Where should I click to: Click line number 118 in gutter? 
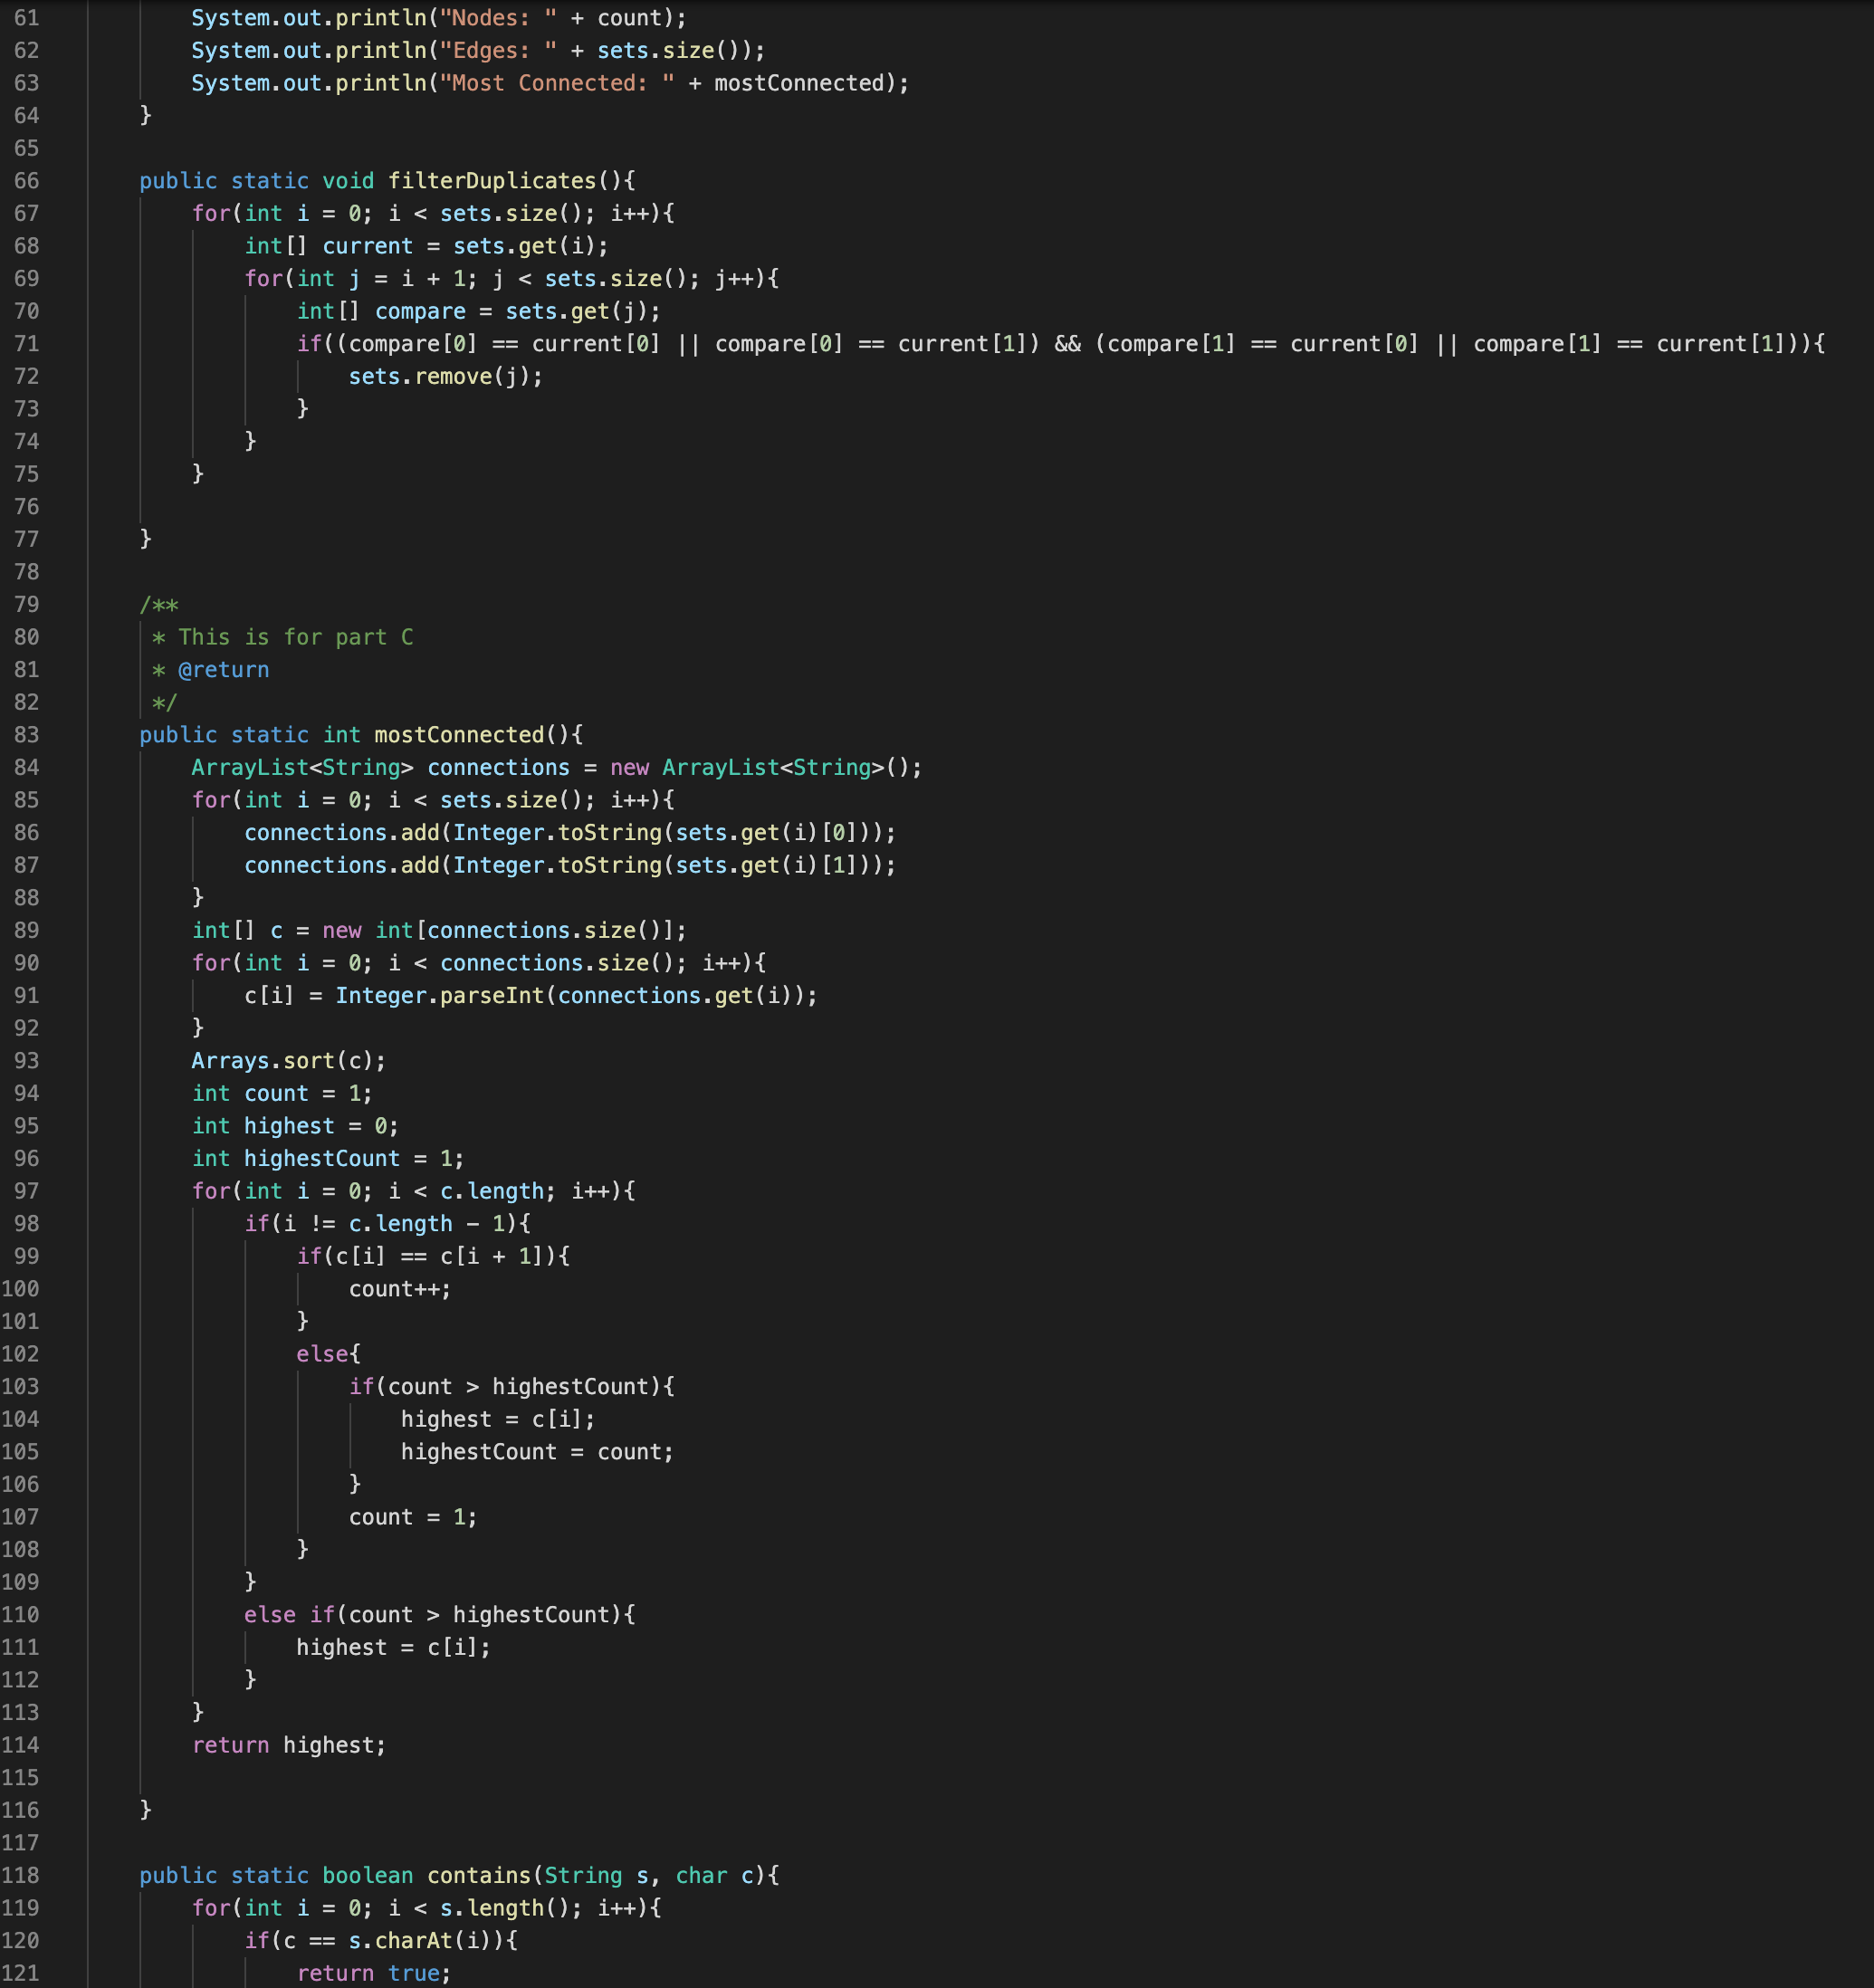pos(20,1875)
